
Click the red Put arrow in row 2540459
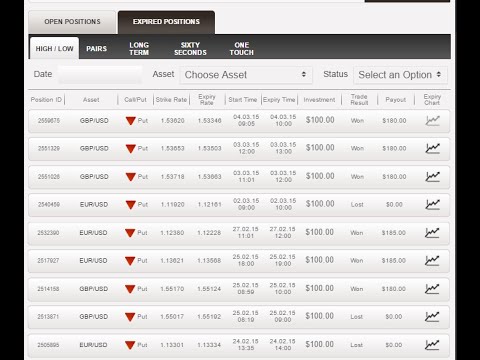pos(131,205)
